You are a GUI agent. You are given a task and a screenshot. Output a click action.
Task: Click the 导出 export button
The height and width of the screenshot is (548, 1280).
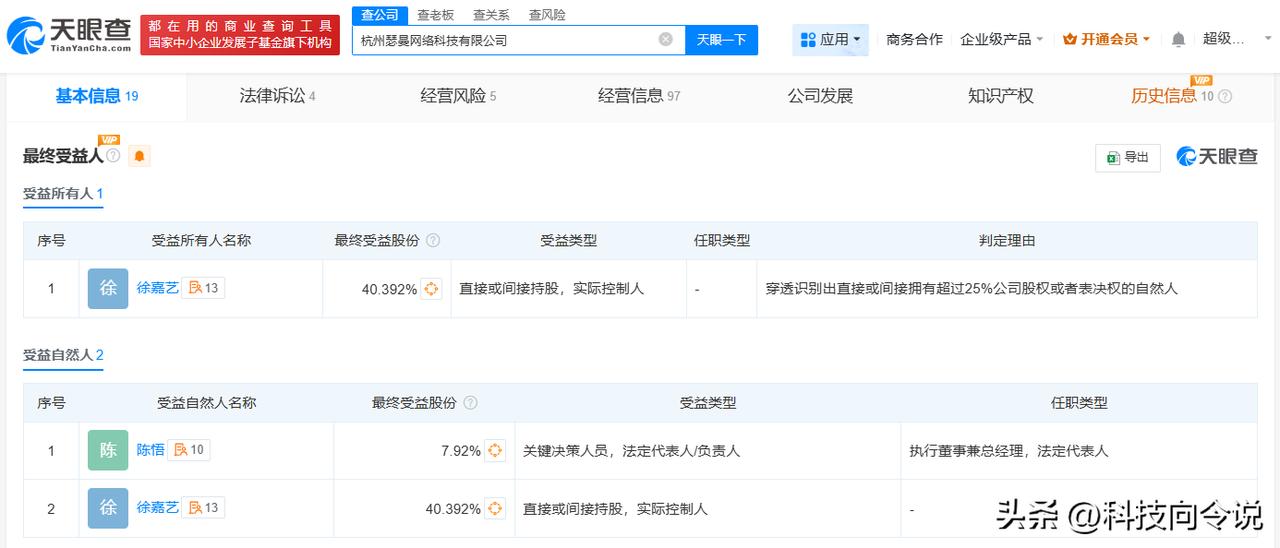1128,157
